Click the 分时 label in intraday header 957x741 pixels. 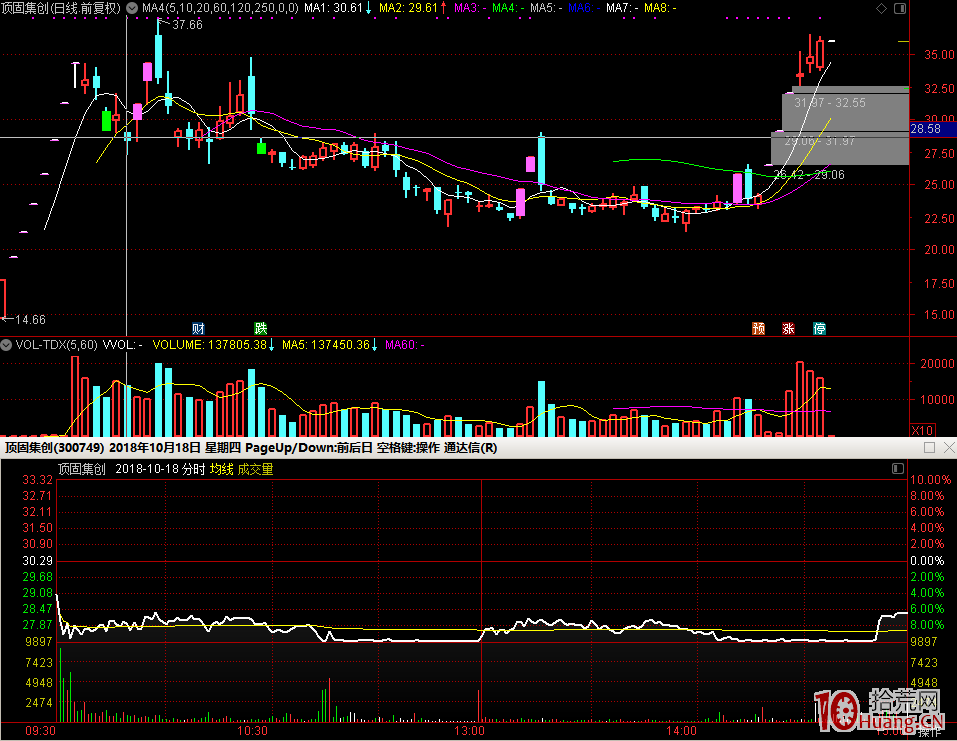point(192,469)
